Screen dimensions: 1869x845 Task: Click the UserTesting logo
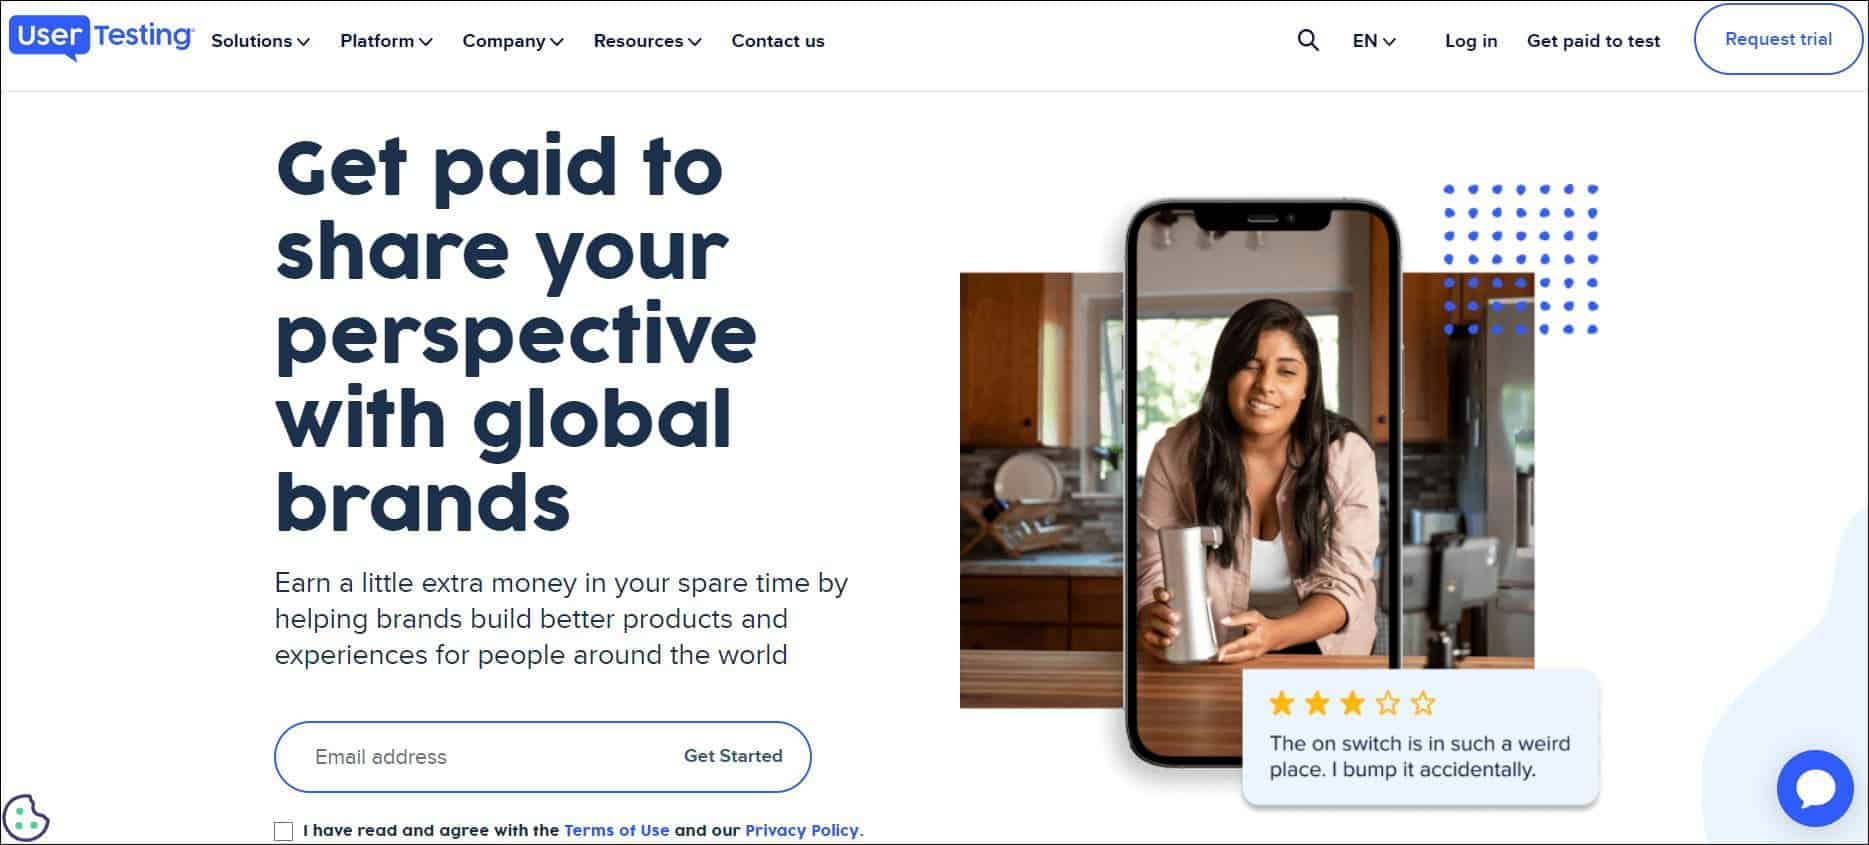[101, 38]
